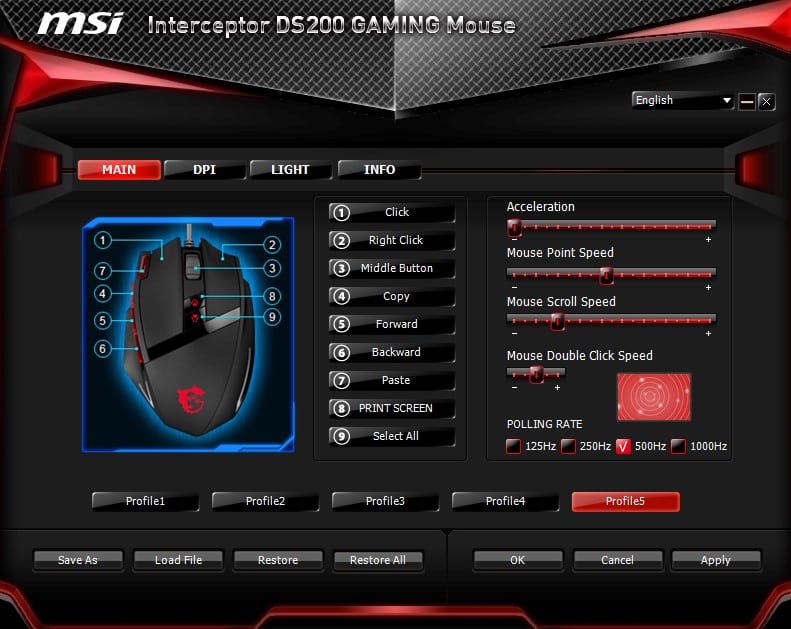Enable 1000Hz polling rate

679,446
